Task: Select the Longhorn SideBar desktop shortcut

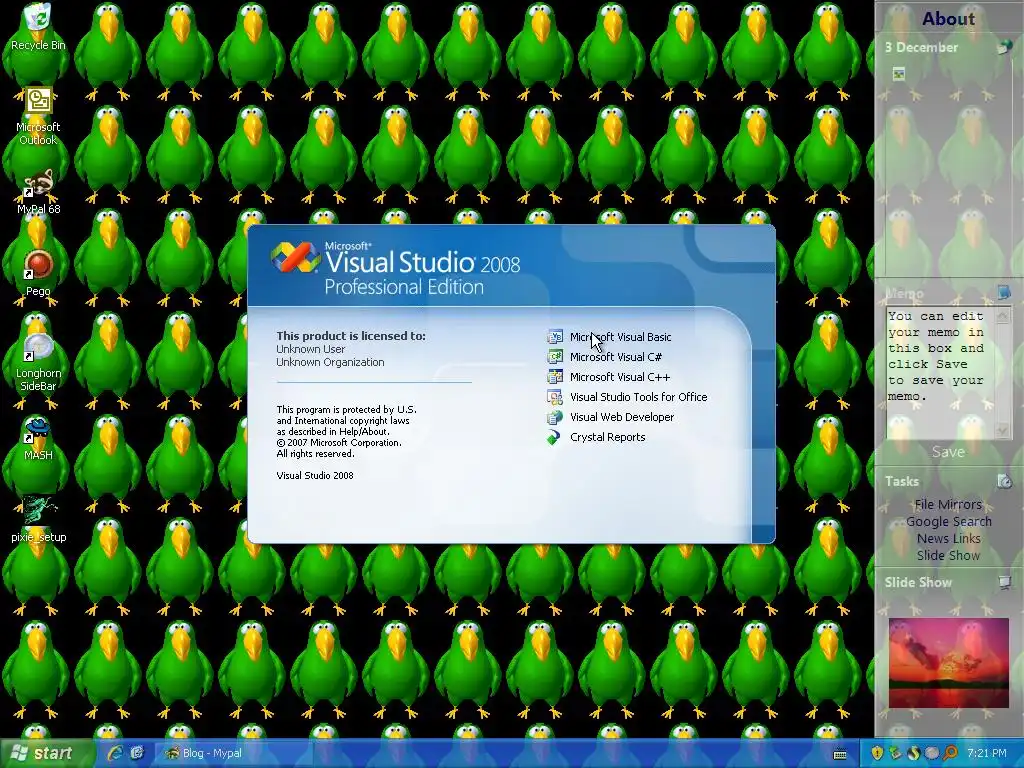Action: click(x=38, y=362)
